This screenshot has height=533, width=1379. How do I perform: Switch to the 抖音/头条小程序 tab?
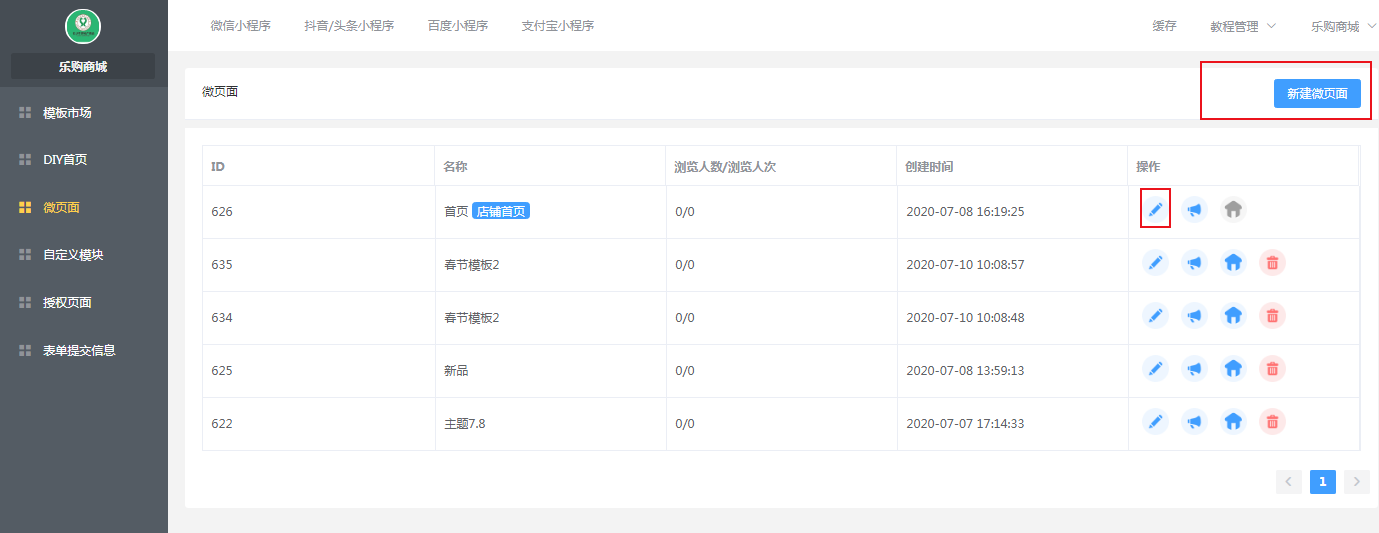pos(349,26)
